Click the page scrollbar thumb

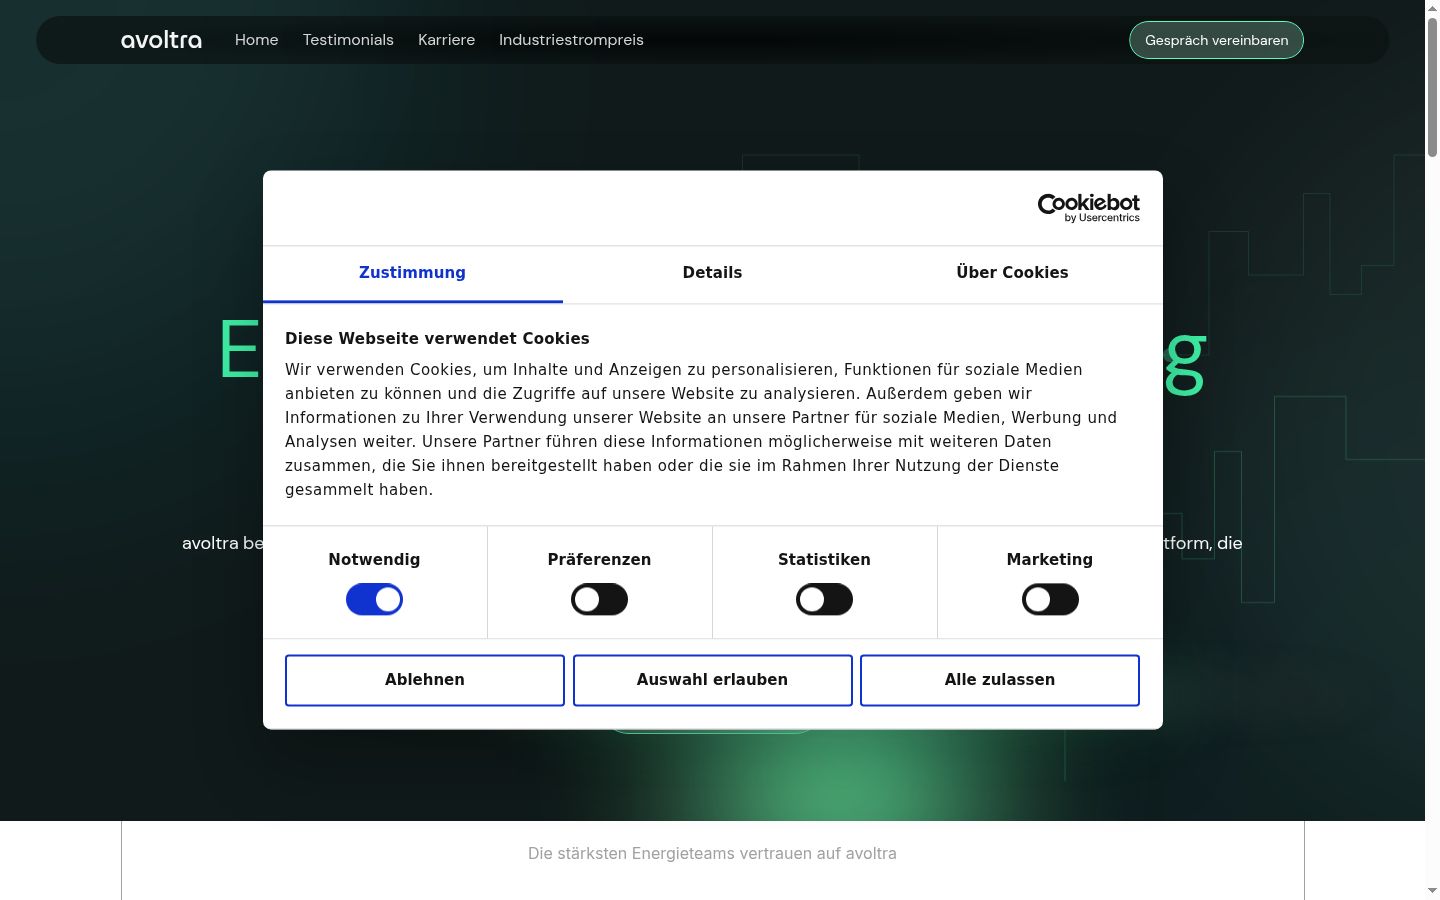[1432, 87]
